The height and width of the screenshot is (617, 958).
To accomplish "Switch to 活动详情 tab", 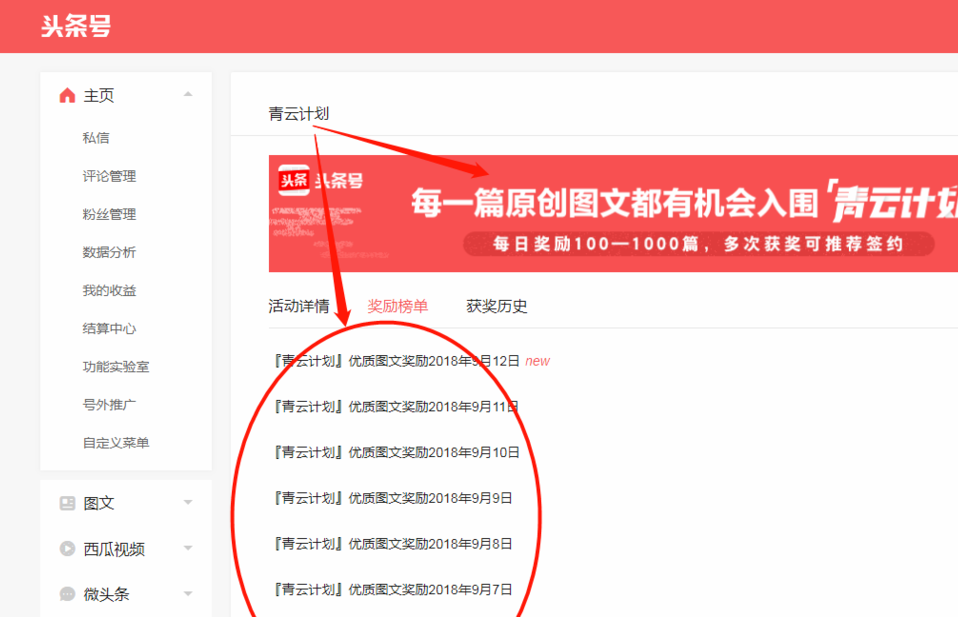I will tap(299, 306).
